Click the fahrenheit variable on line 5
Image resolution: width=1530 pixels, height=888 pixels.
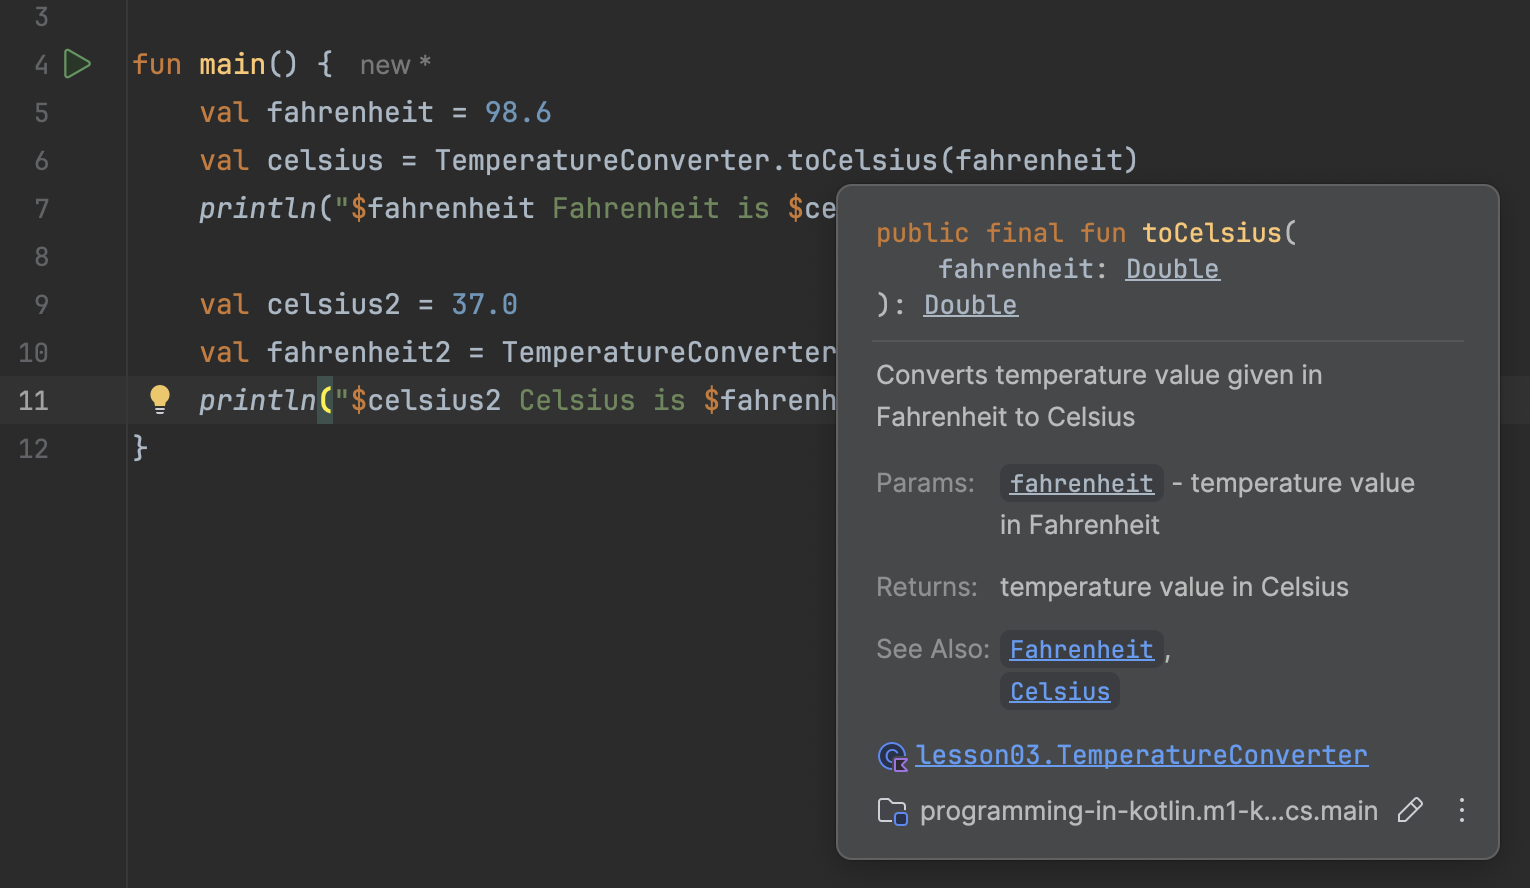tap(350, 112)
